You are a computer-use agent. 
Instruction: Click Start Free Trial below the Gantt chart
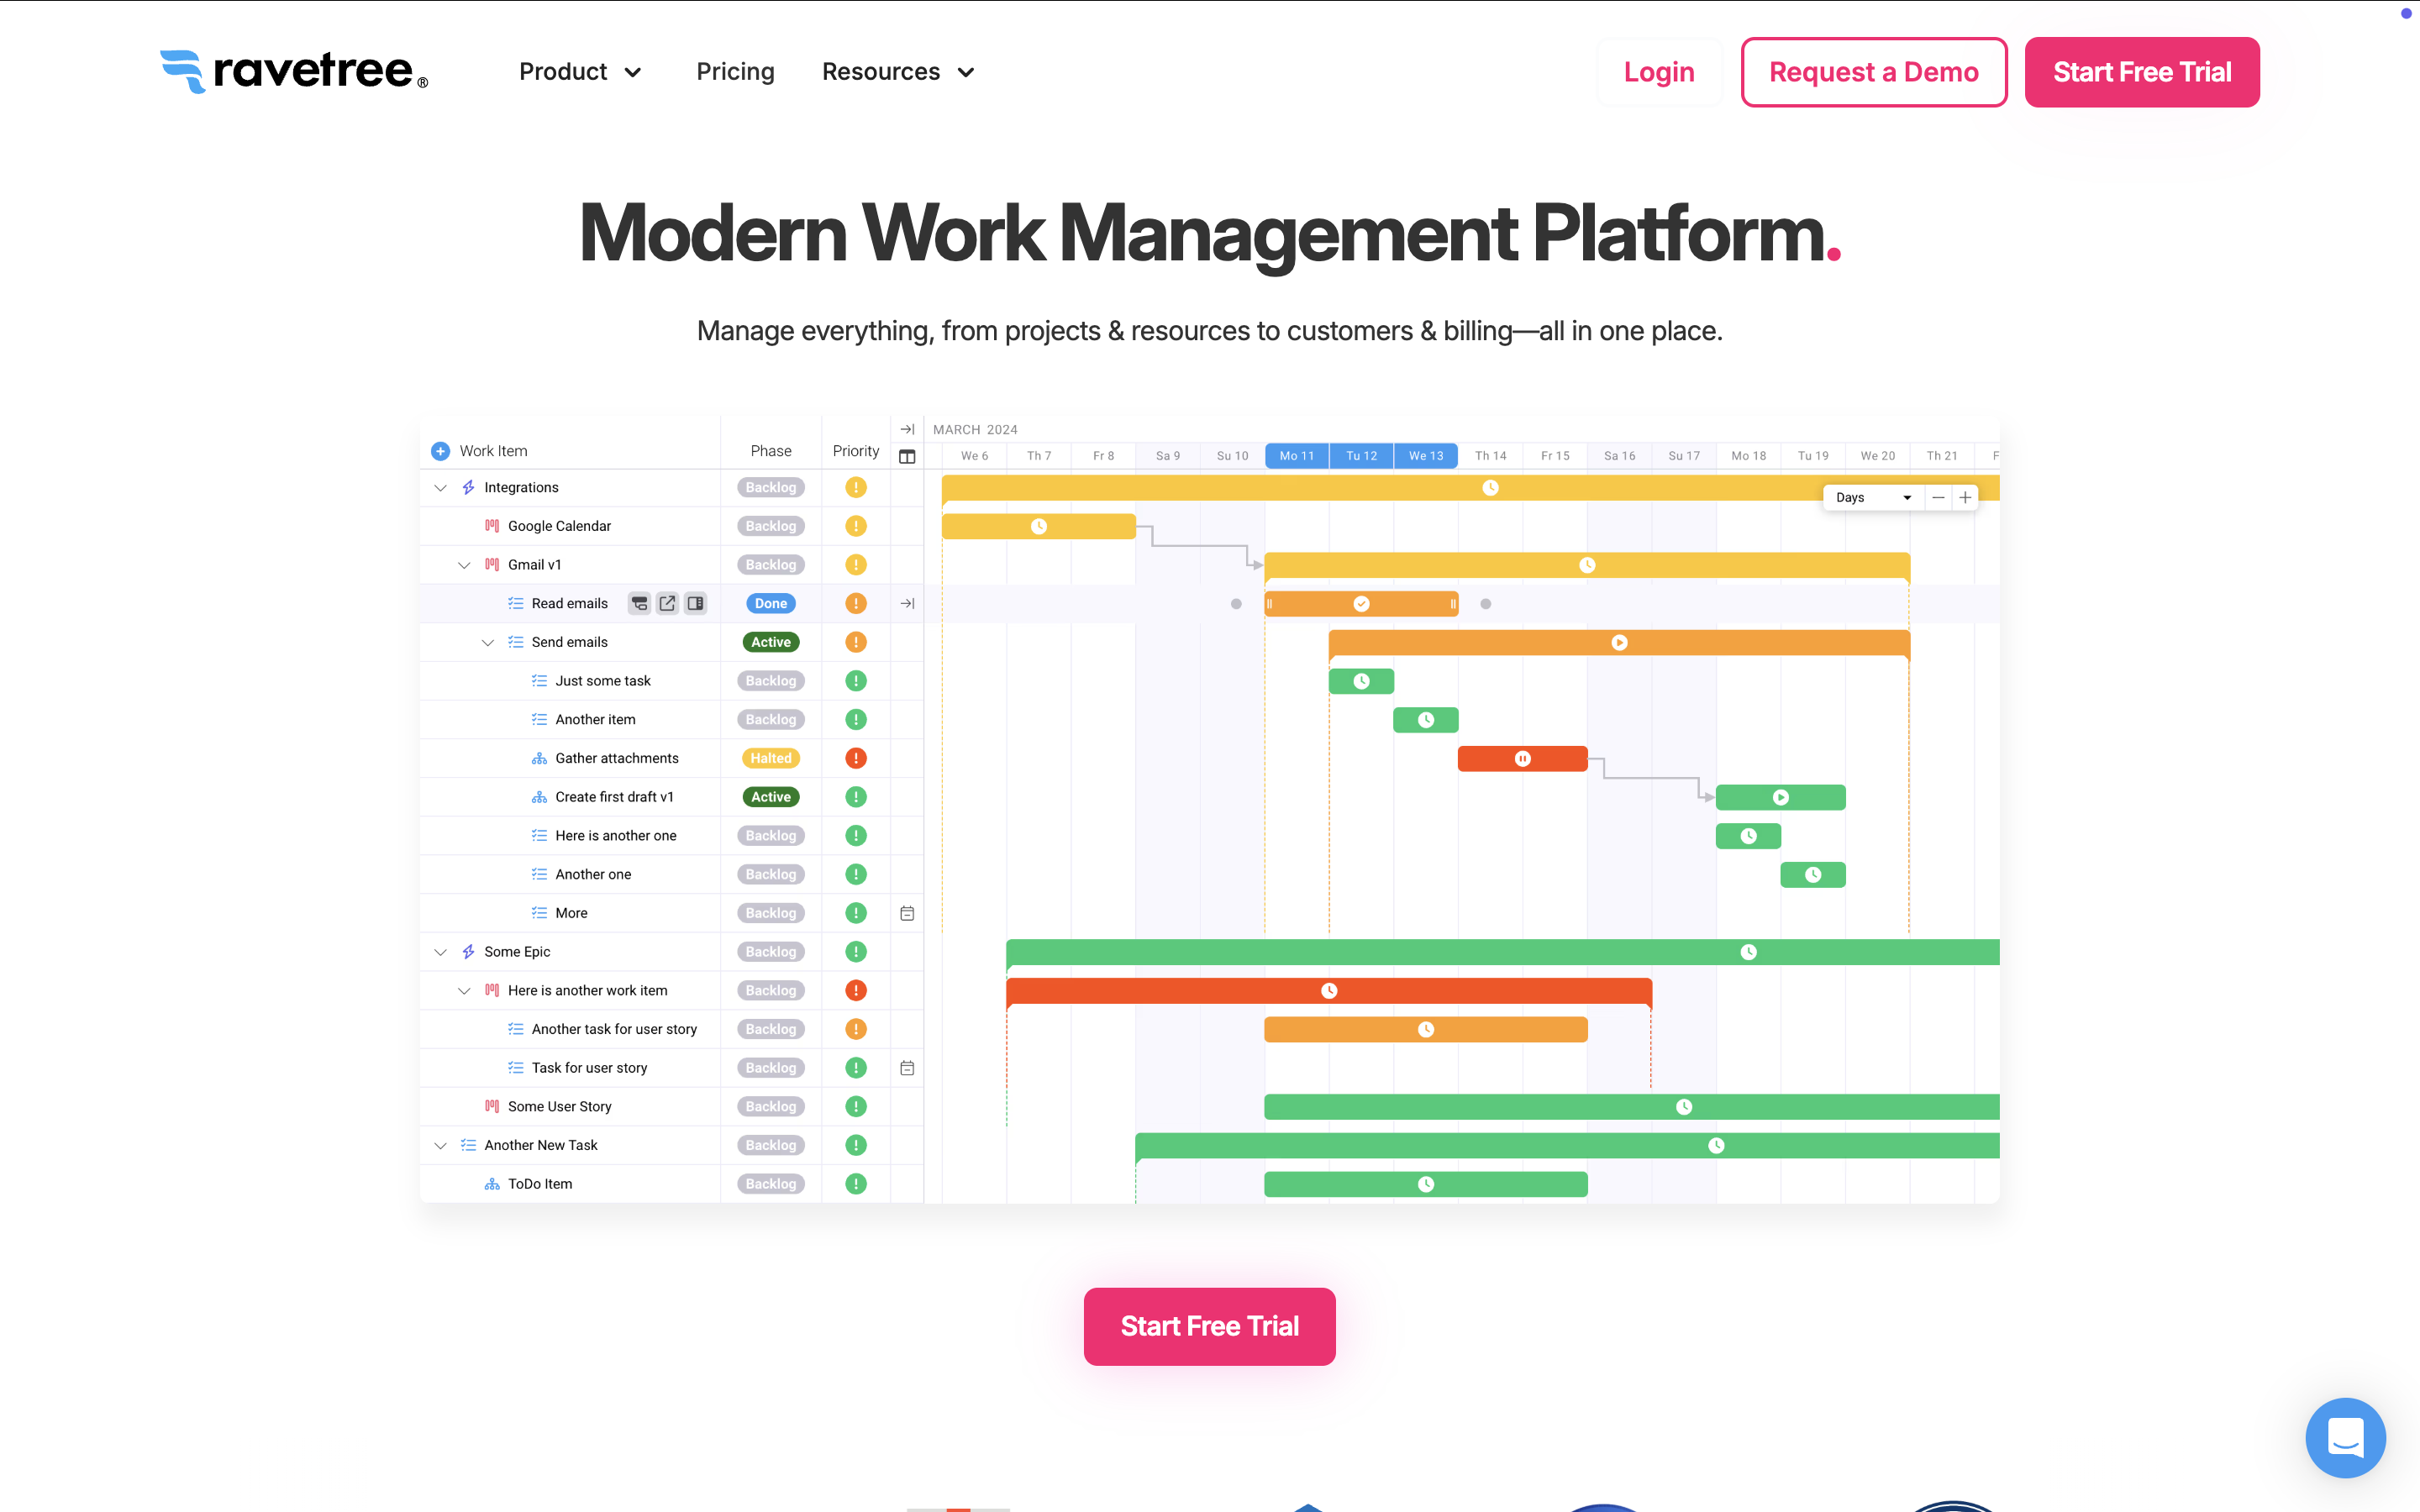click(x=1209, y=1326)
